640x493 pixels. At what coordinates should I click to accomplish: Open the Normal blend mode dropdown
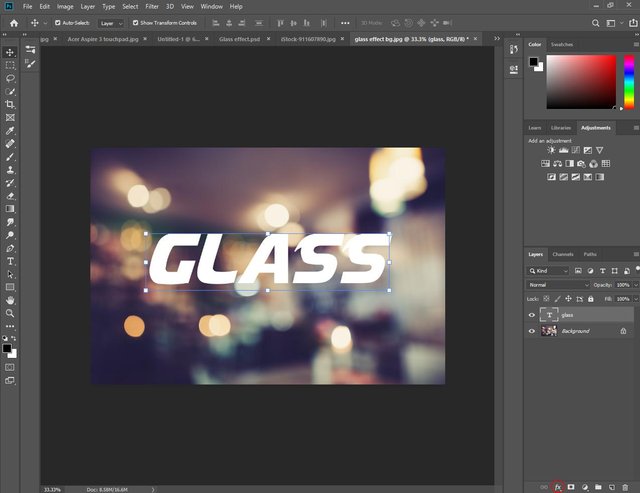558,285
